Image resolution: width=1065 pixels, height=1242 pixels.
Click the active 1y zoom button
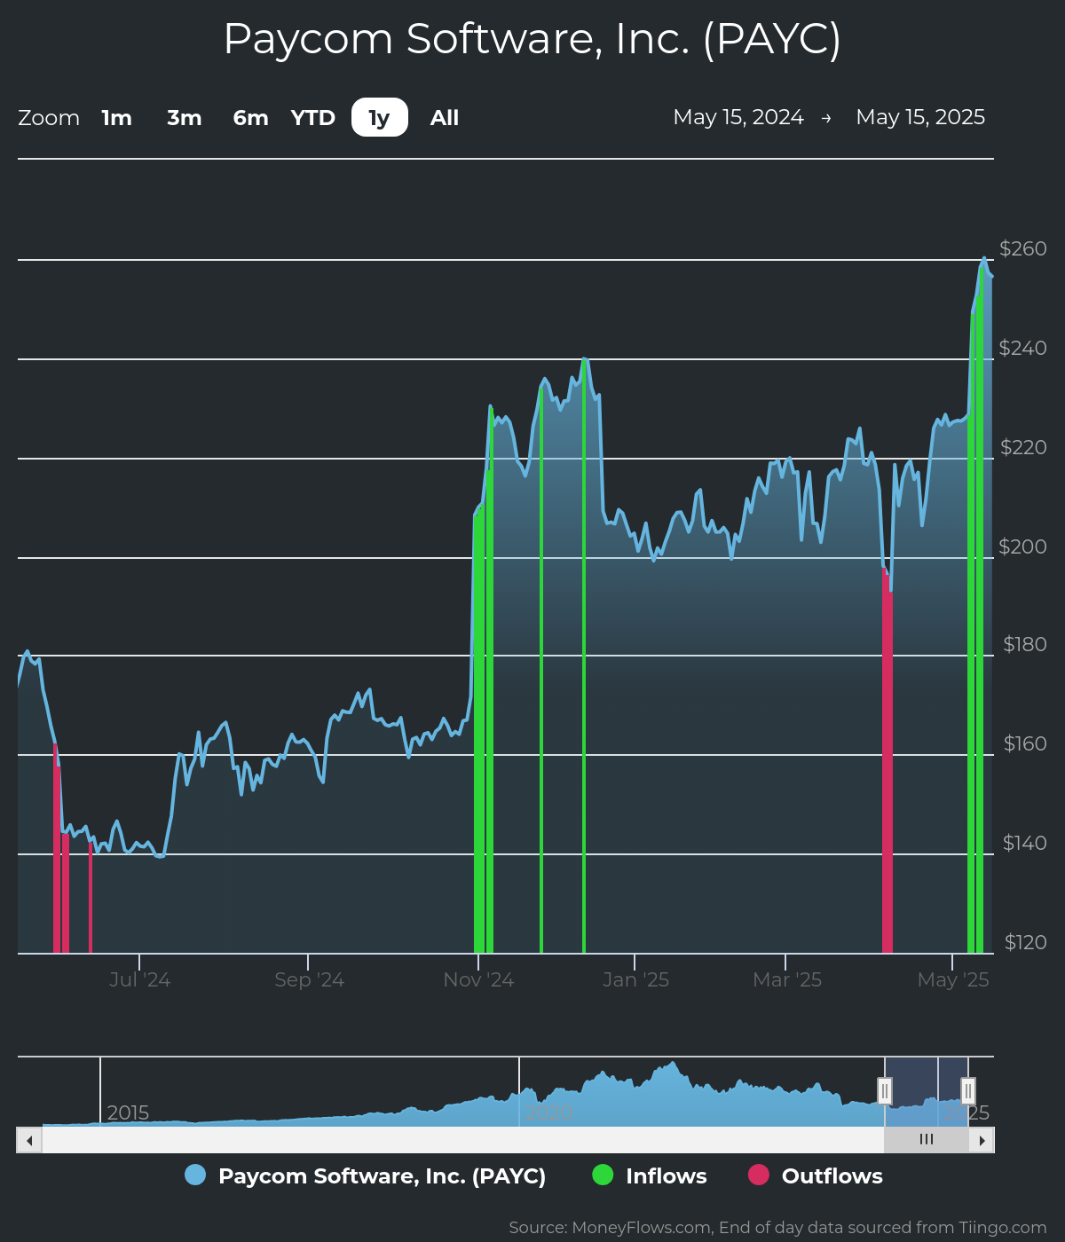tap(379, 118)
